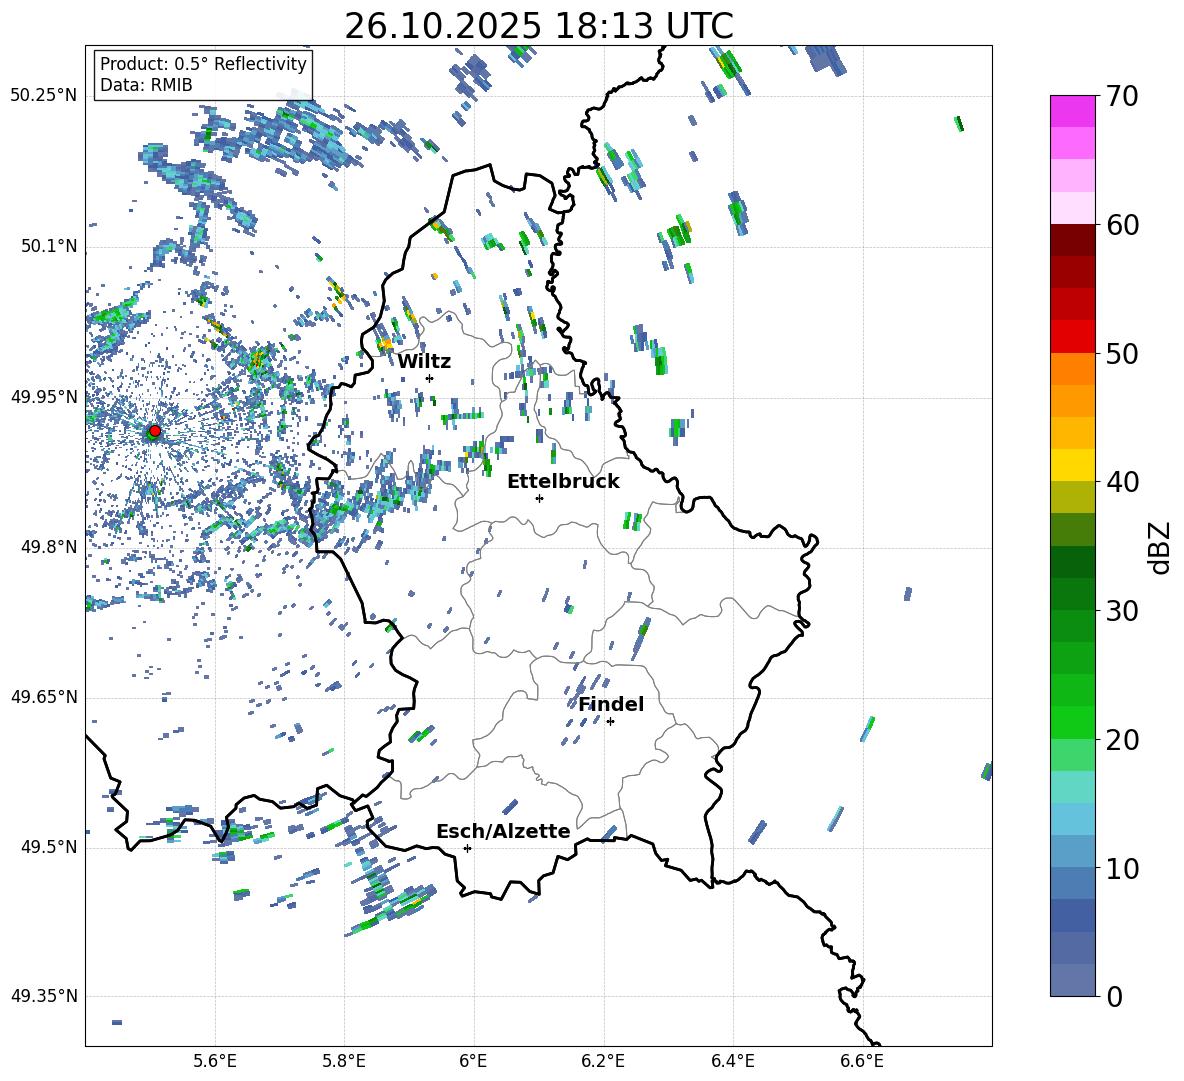Click the 6.2°E longitude tick label
This screenshot has height=1081, width=1184.
click(x=603, y=1060)
